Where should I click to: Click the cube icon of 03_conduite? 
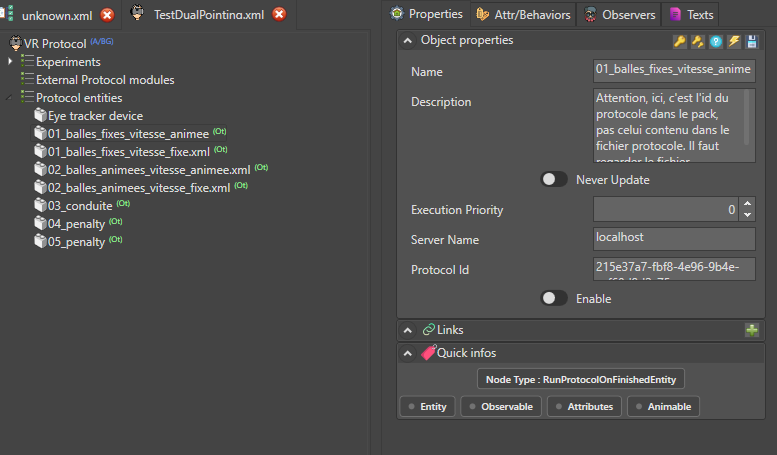coord(40,205)
